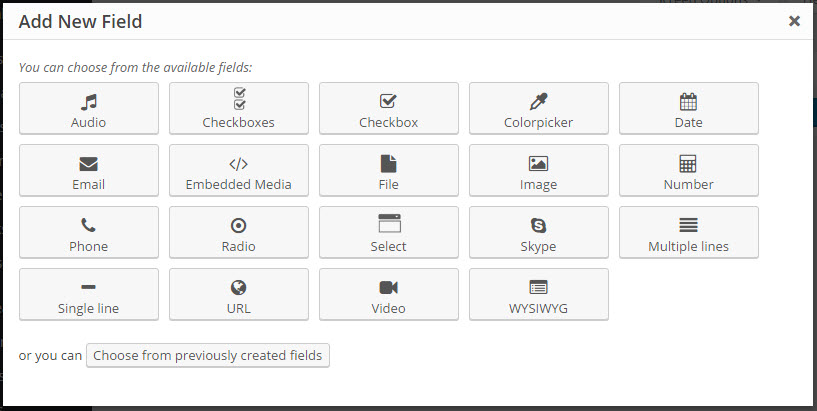Select the File field type
Screen dimensions: 817x411
[x=388, y=171]
